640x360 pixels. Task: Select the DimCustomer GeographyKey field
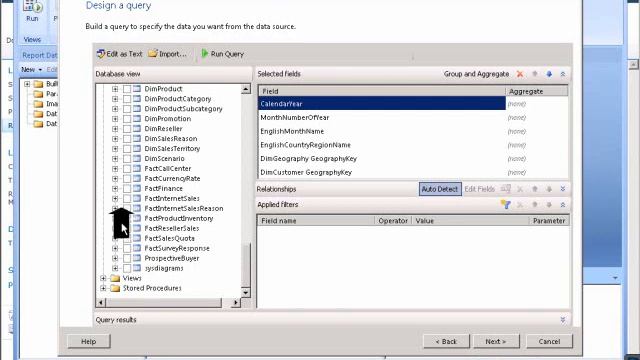382,172
